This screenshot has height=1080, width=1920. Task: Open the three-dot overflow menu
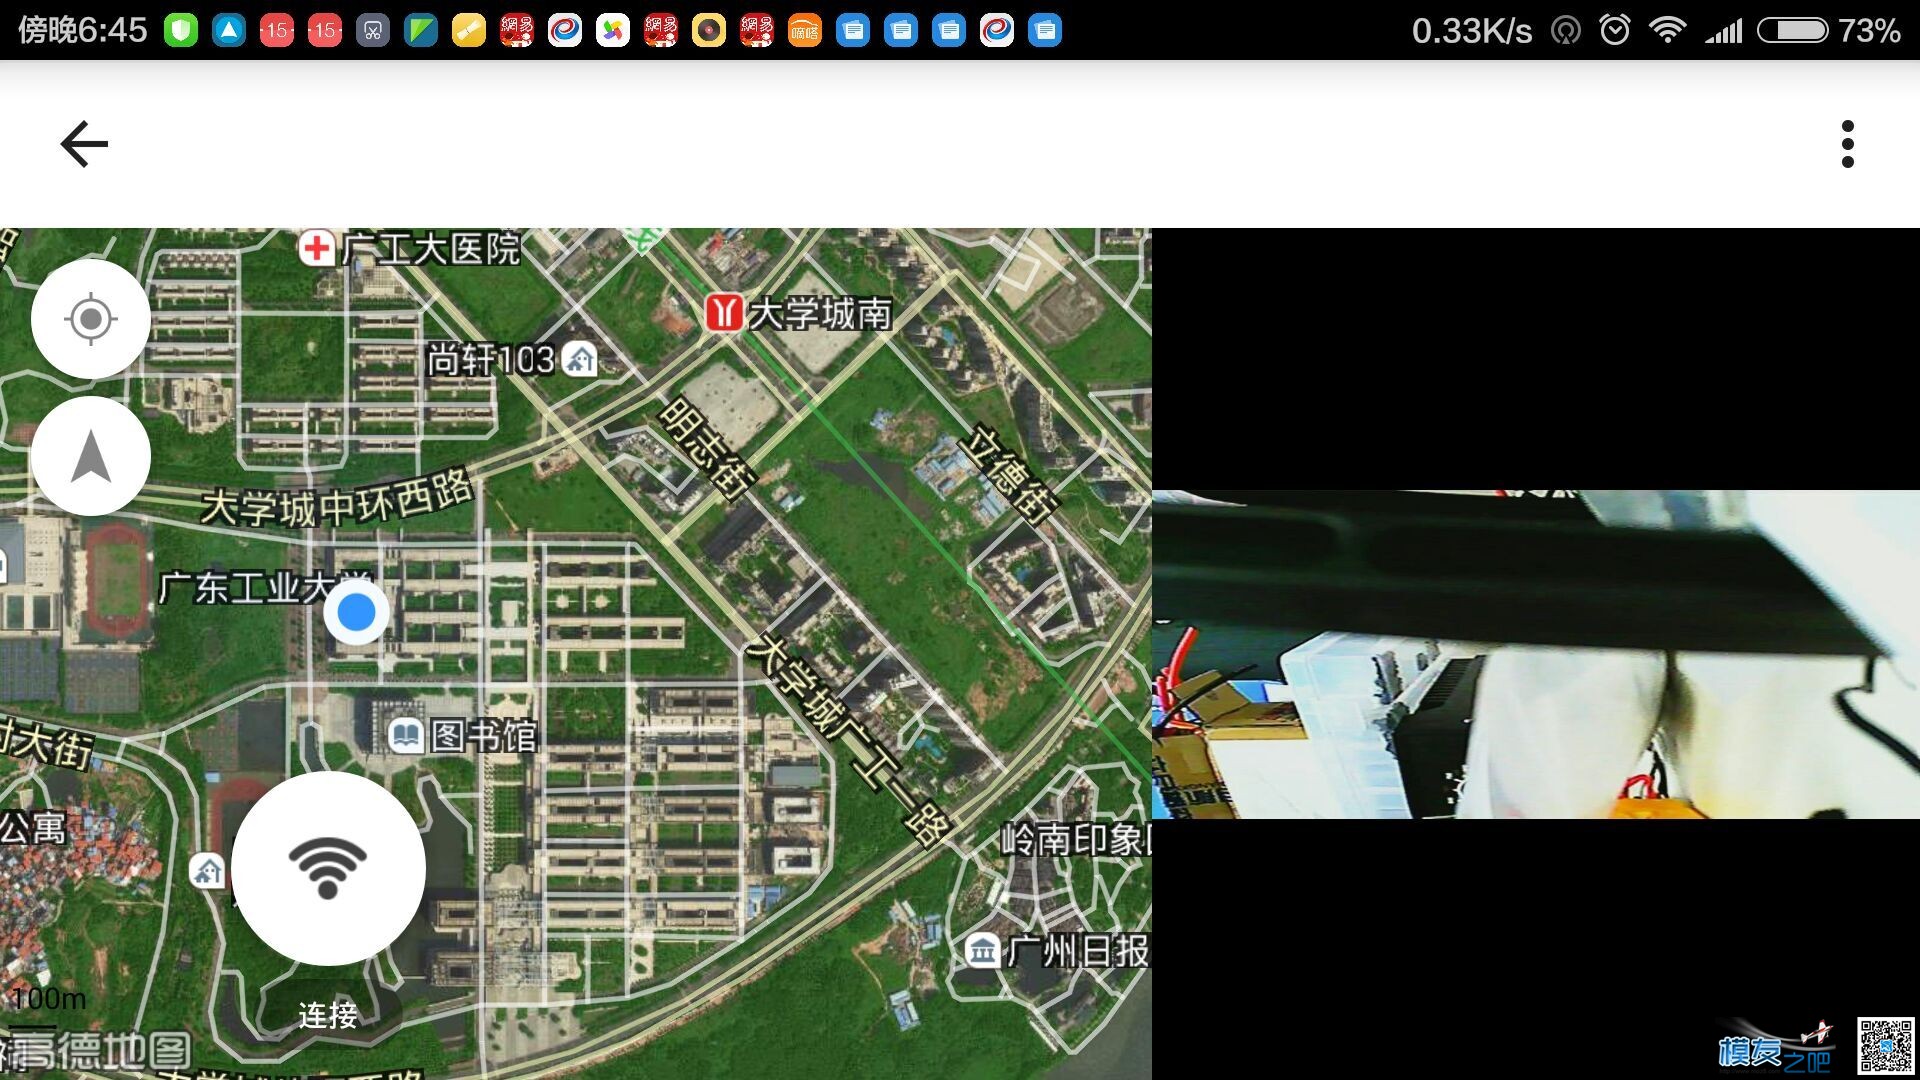coord(1847,144)
